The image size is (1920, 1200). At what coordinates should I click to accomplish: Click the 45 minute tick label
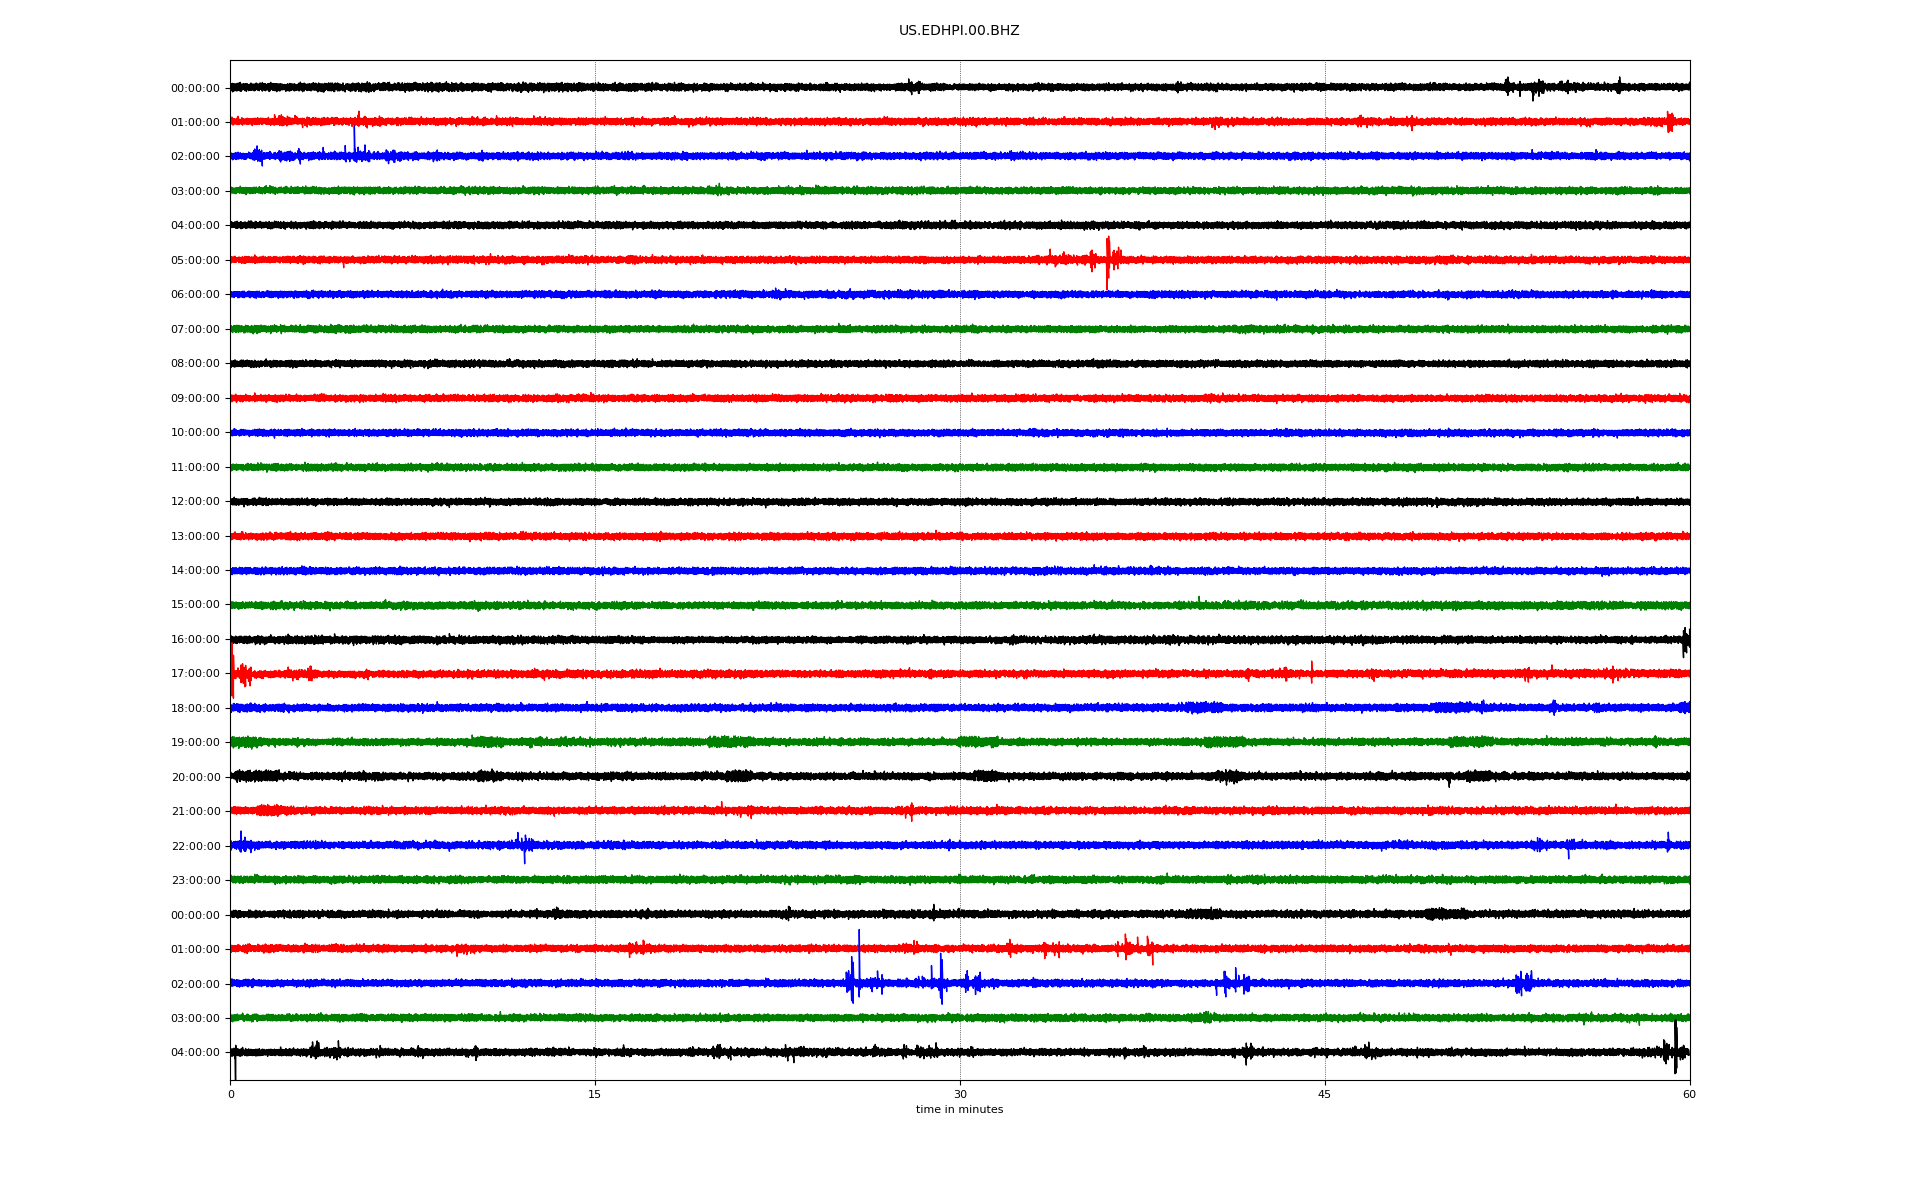pos(1324,1094)
